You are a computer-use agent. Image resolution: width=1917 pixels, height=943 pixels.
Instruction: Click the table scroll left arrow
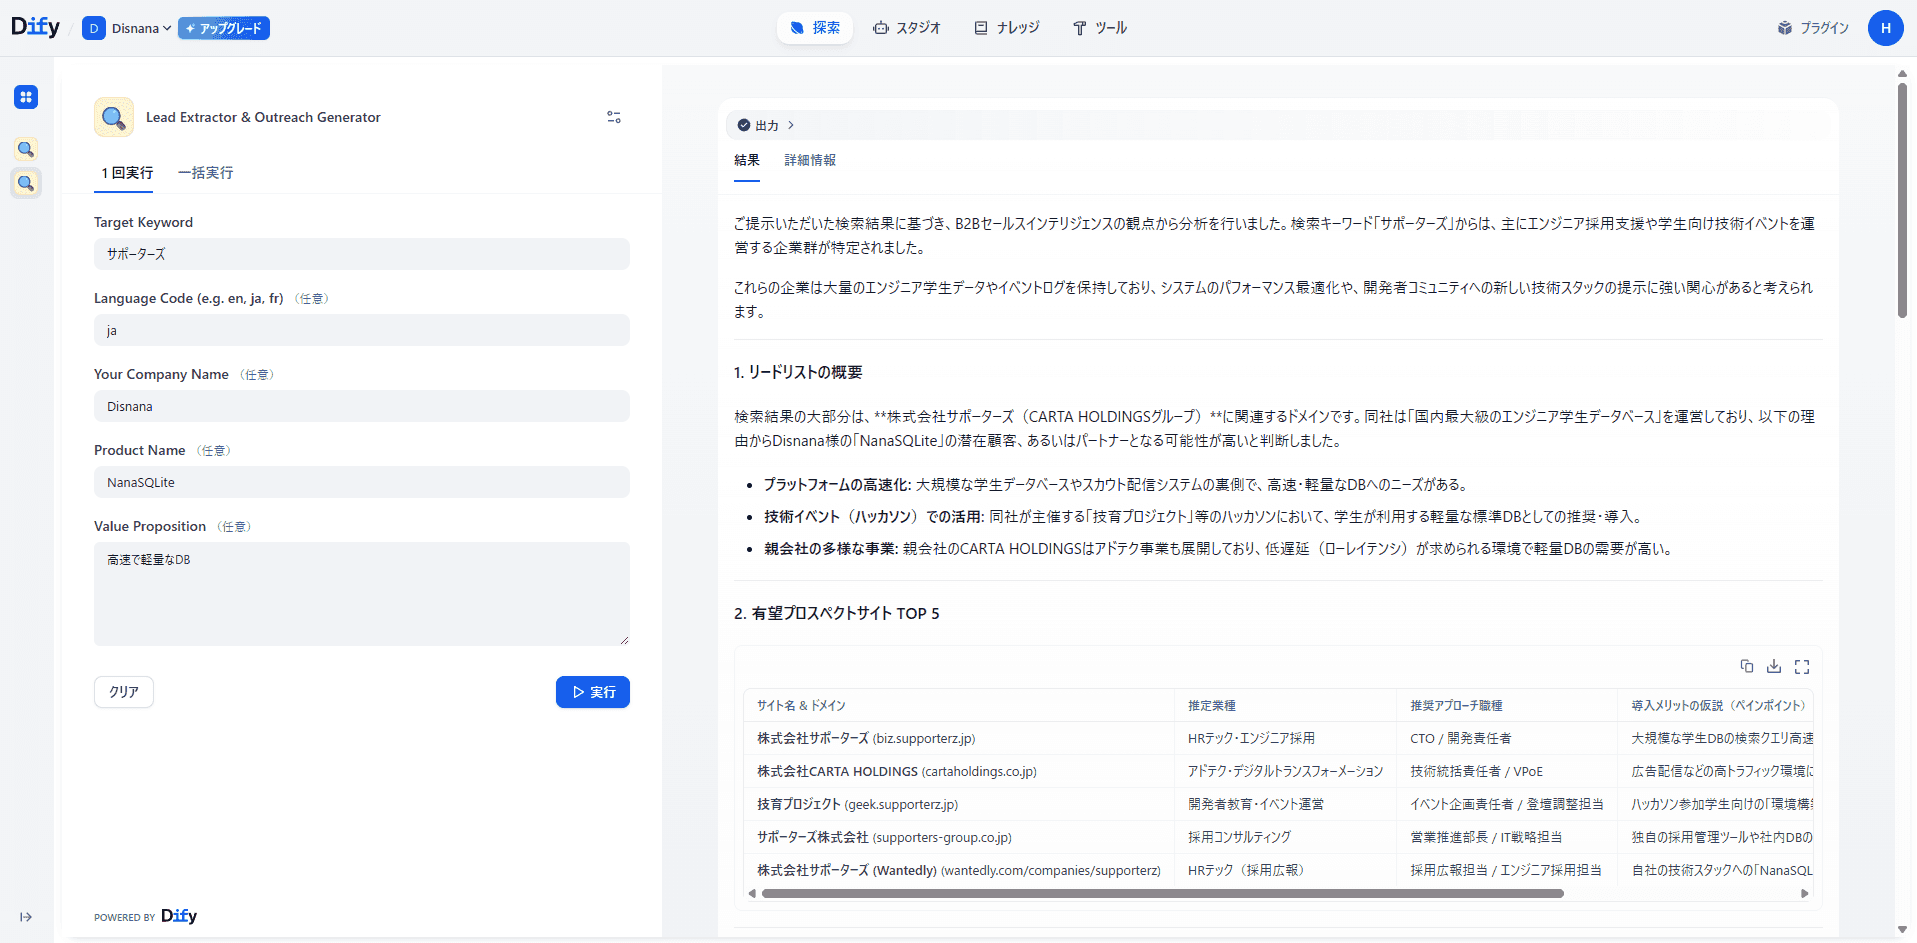(x=752, y=894)
